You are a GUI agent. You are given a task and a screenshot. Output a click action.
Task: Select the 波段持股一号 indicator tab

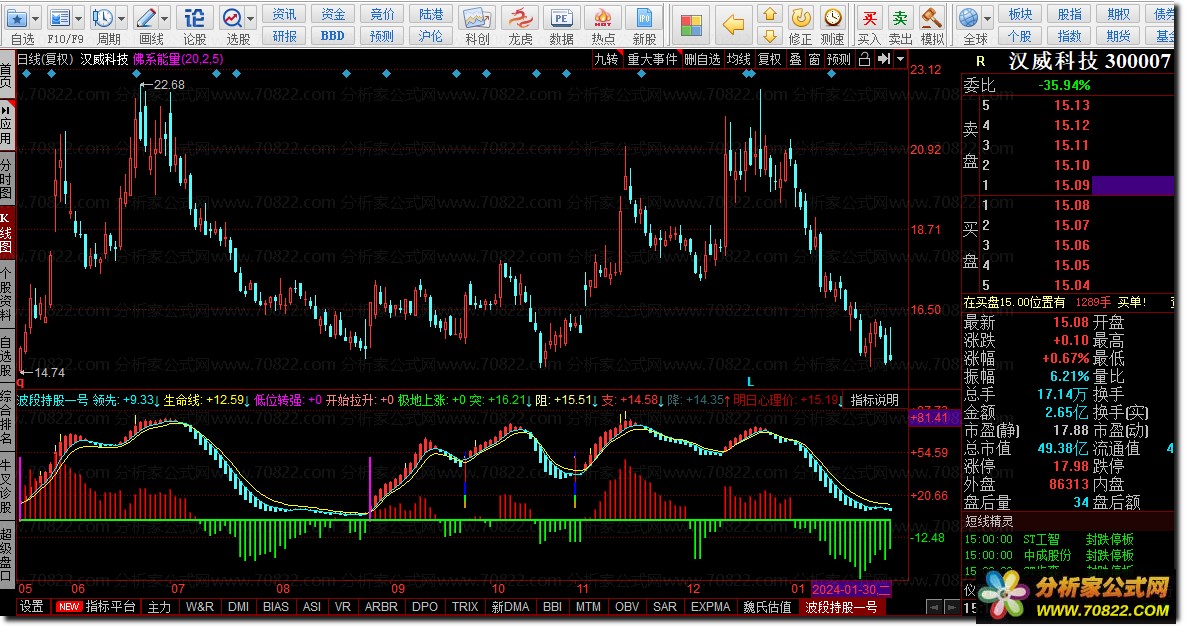(841, 607)
